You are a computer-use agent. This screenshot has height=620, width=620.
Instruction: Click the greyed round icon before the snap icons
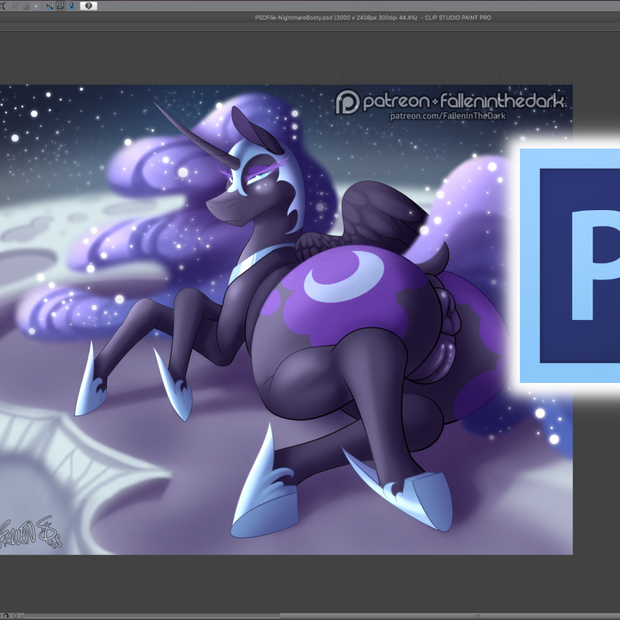36,6
